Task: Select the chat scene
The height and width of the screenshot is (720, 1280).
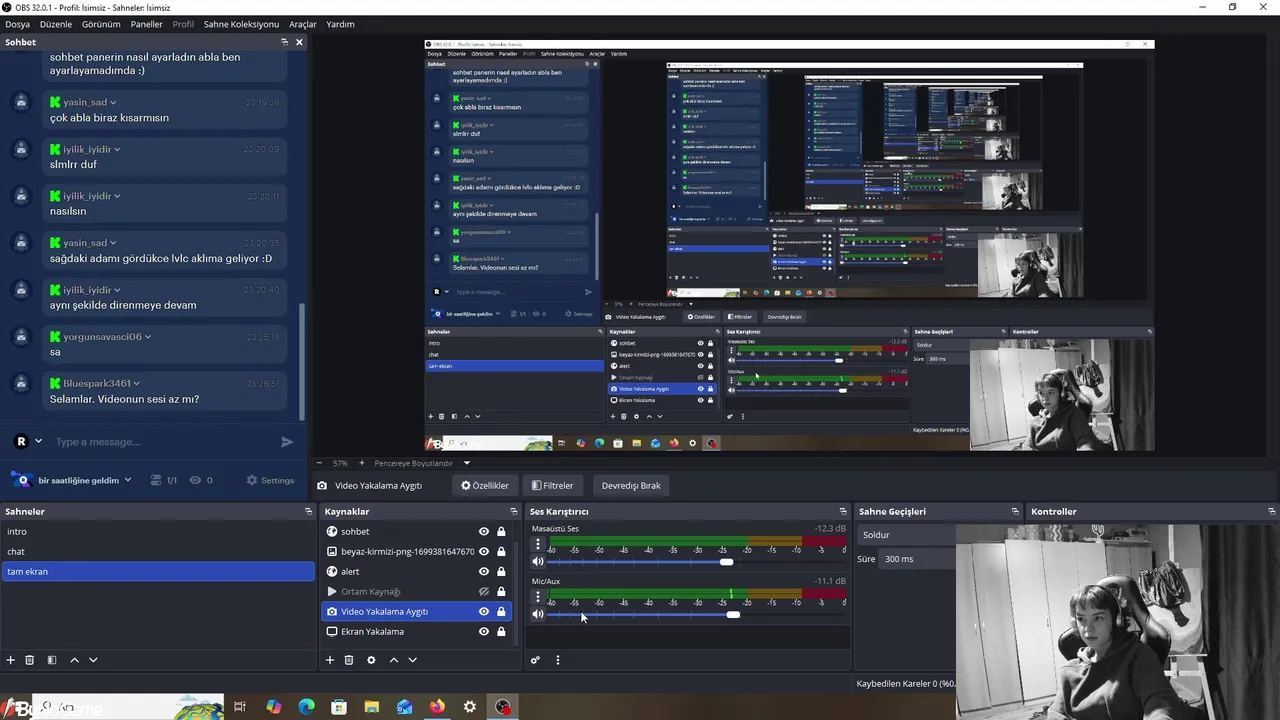Action: 158,552
